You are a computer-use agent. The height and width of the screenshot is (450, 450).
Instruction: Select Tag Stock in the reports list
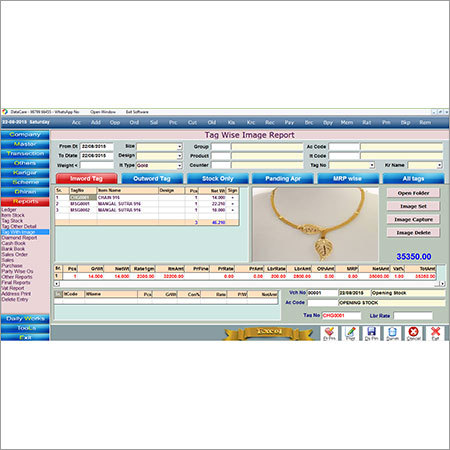12,221
